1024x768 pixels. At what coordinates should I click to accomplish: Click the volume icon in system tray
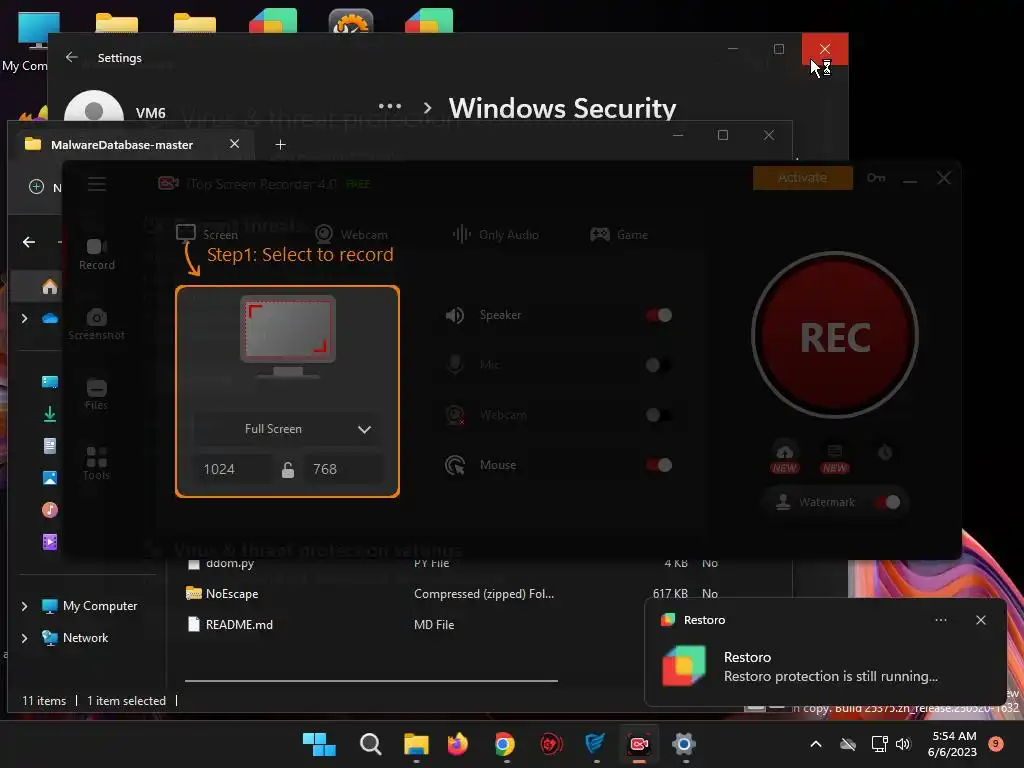tap(903, 744)
